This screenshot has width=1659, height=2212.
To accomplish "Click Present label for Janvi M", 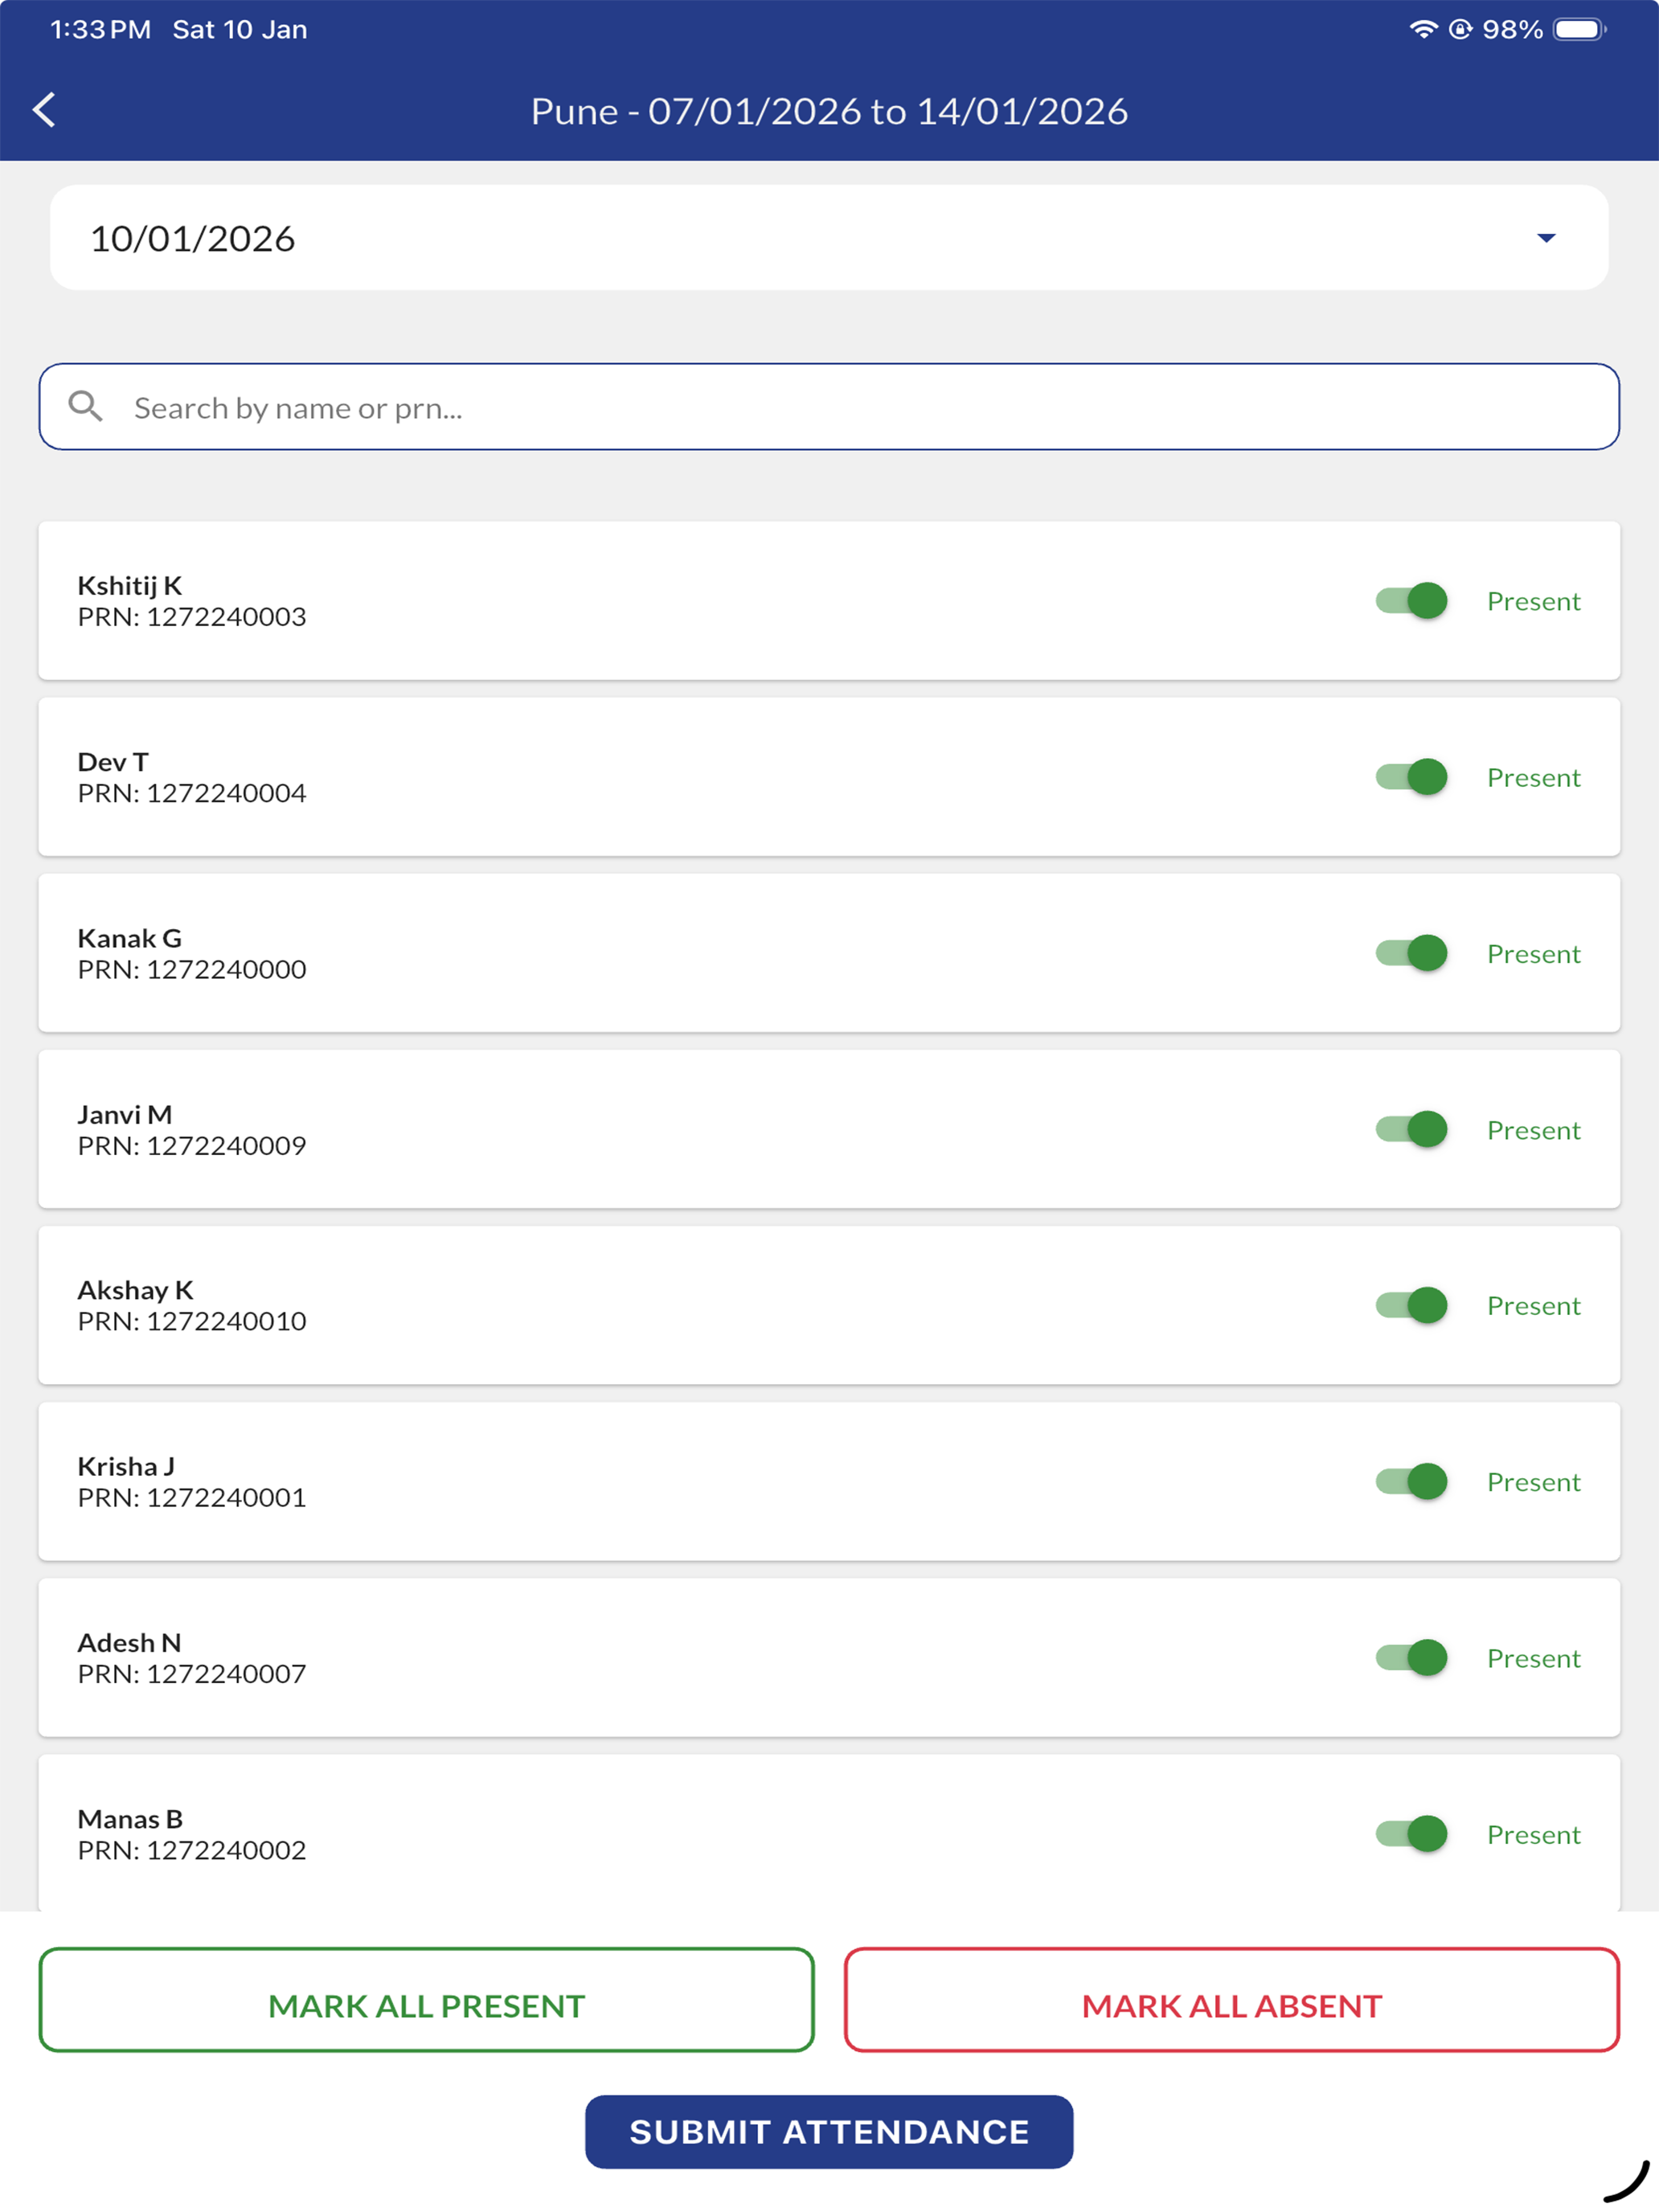I will [1533, 1129].
